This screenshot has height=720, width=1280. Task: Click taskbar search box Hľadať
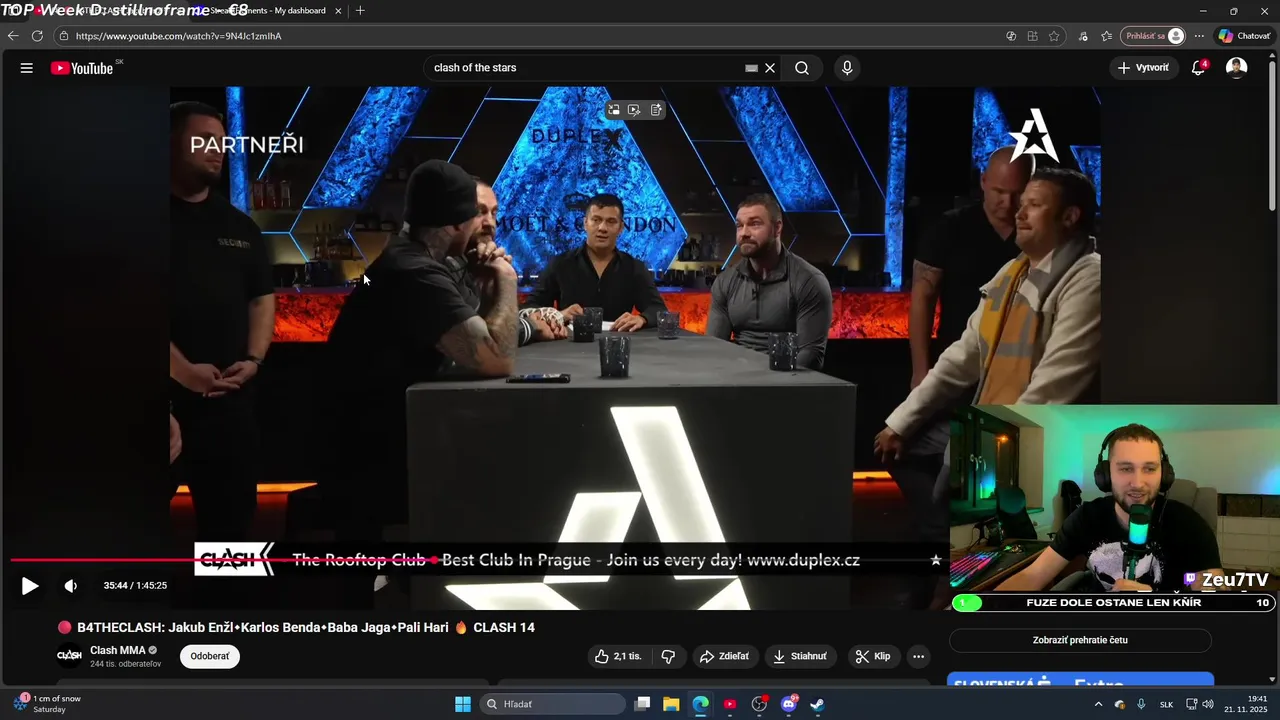pos(553,704)
